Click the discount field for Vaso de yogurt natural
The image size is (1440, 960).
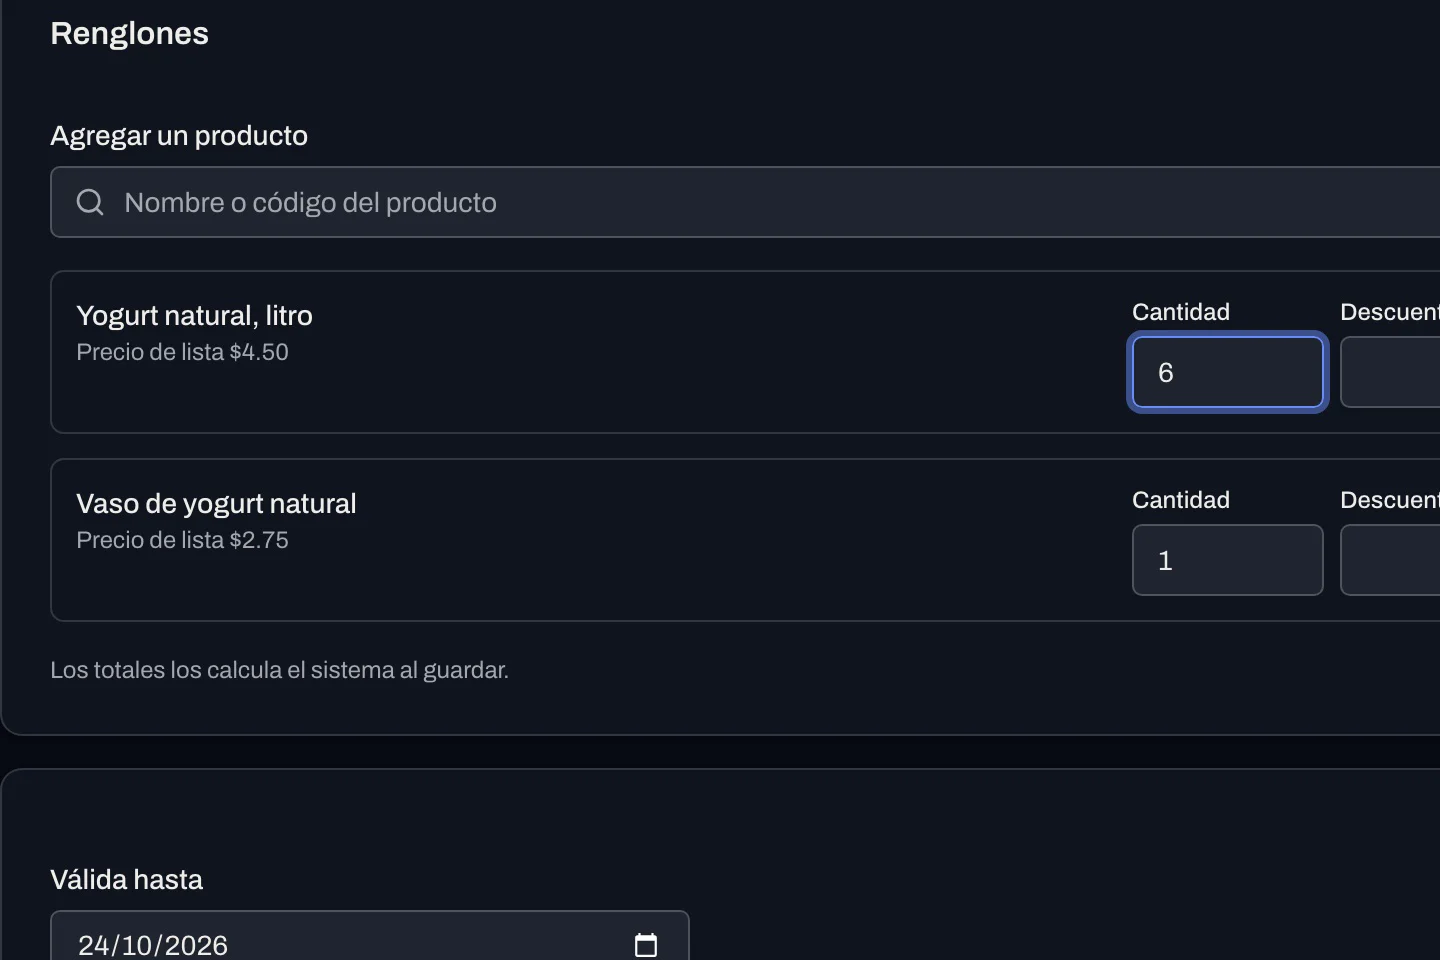point(1390,560)
